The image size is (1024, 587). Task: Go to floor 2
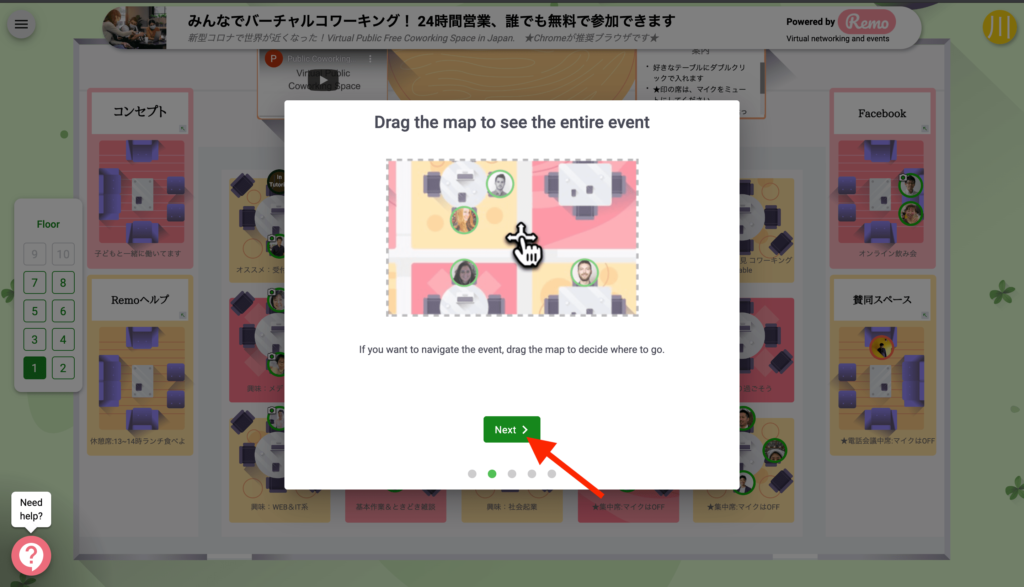tap(63, 368)
